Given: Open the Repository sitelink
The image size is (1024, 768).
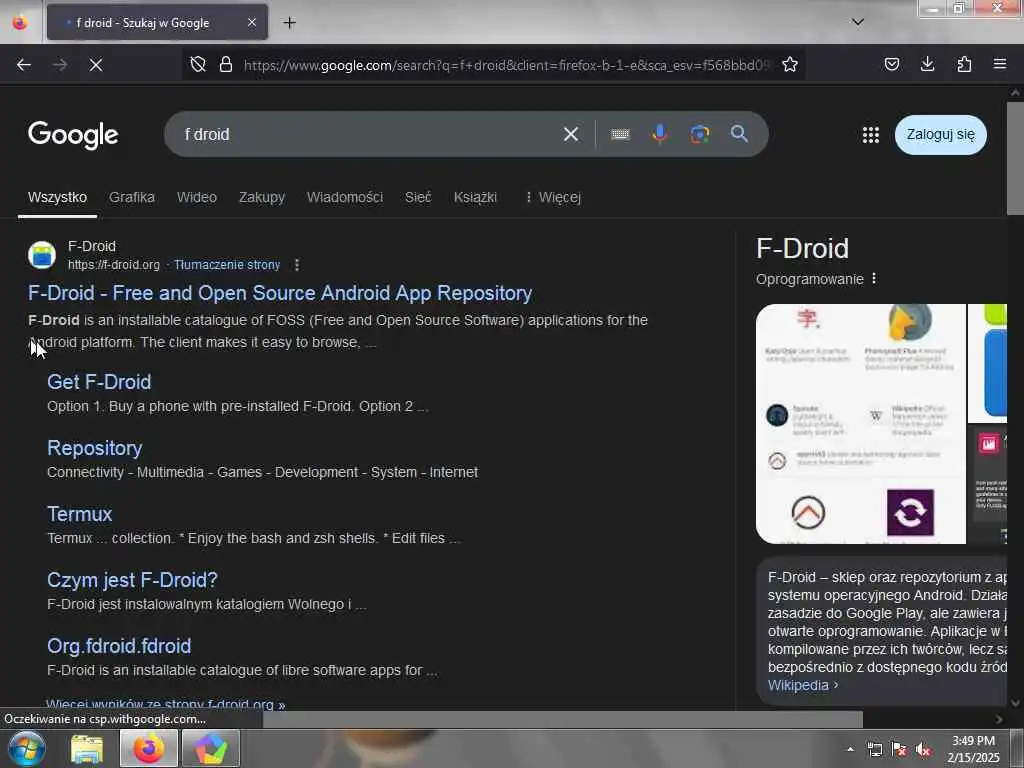Looking at the screenshot, I should pyautogui.click(x=95, y=448).
